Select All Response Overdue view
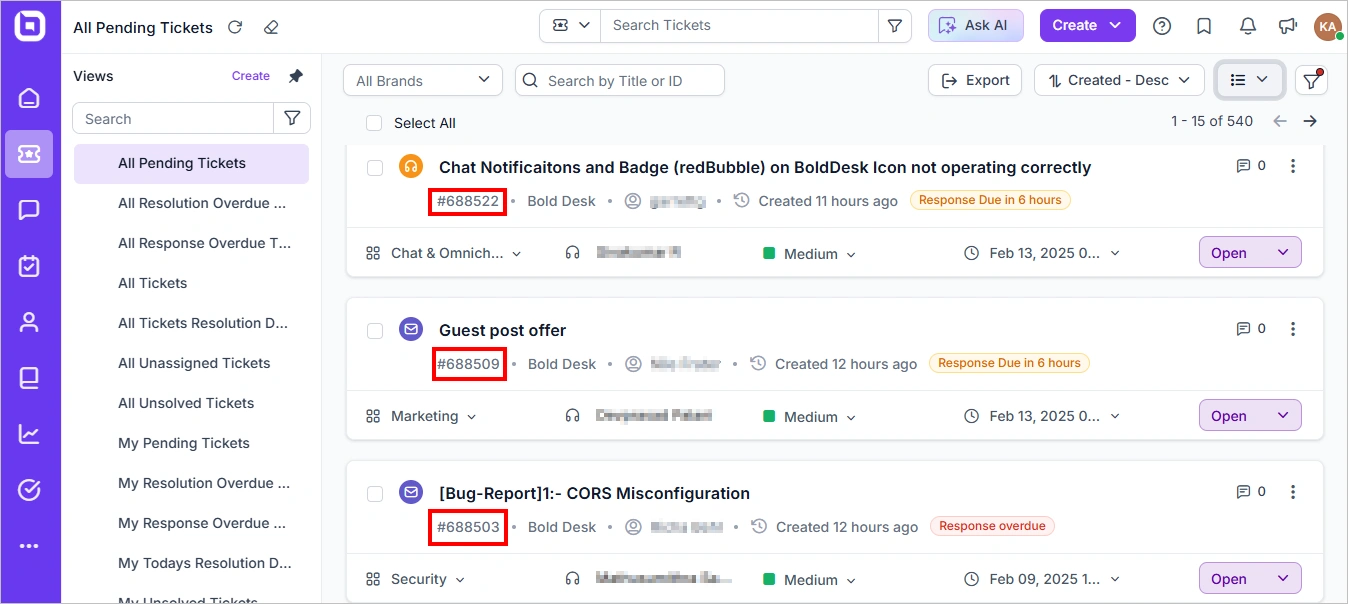 191,243
